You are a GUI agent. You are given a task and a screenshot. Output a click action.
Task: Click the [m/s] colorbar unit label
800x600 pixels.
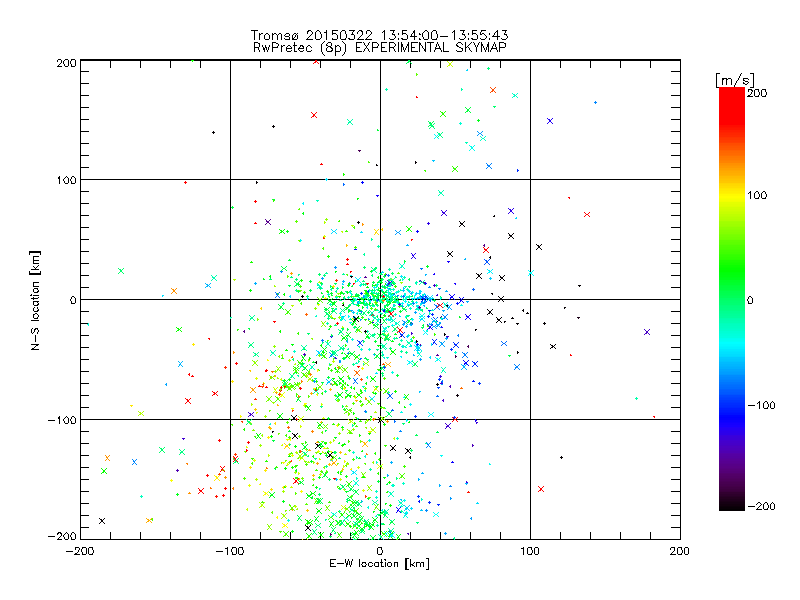click(735, 80)
